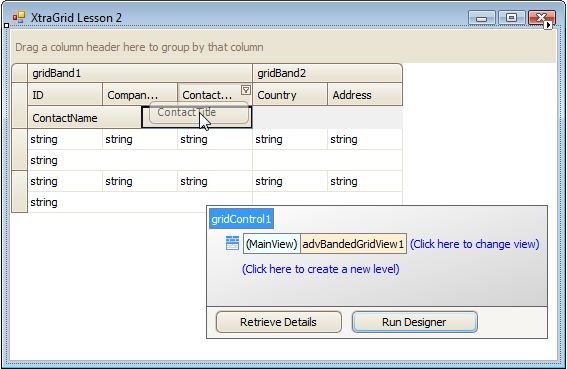Click the Run Designer button

coord(414,322)
